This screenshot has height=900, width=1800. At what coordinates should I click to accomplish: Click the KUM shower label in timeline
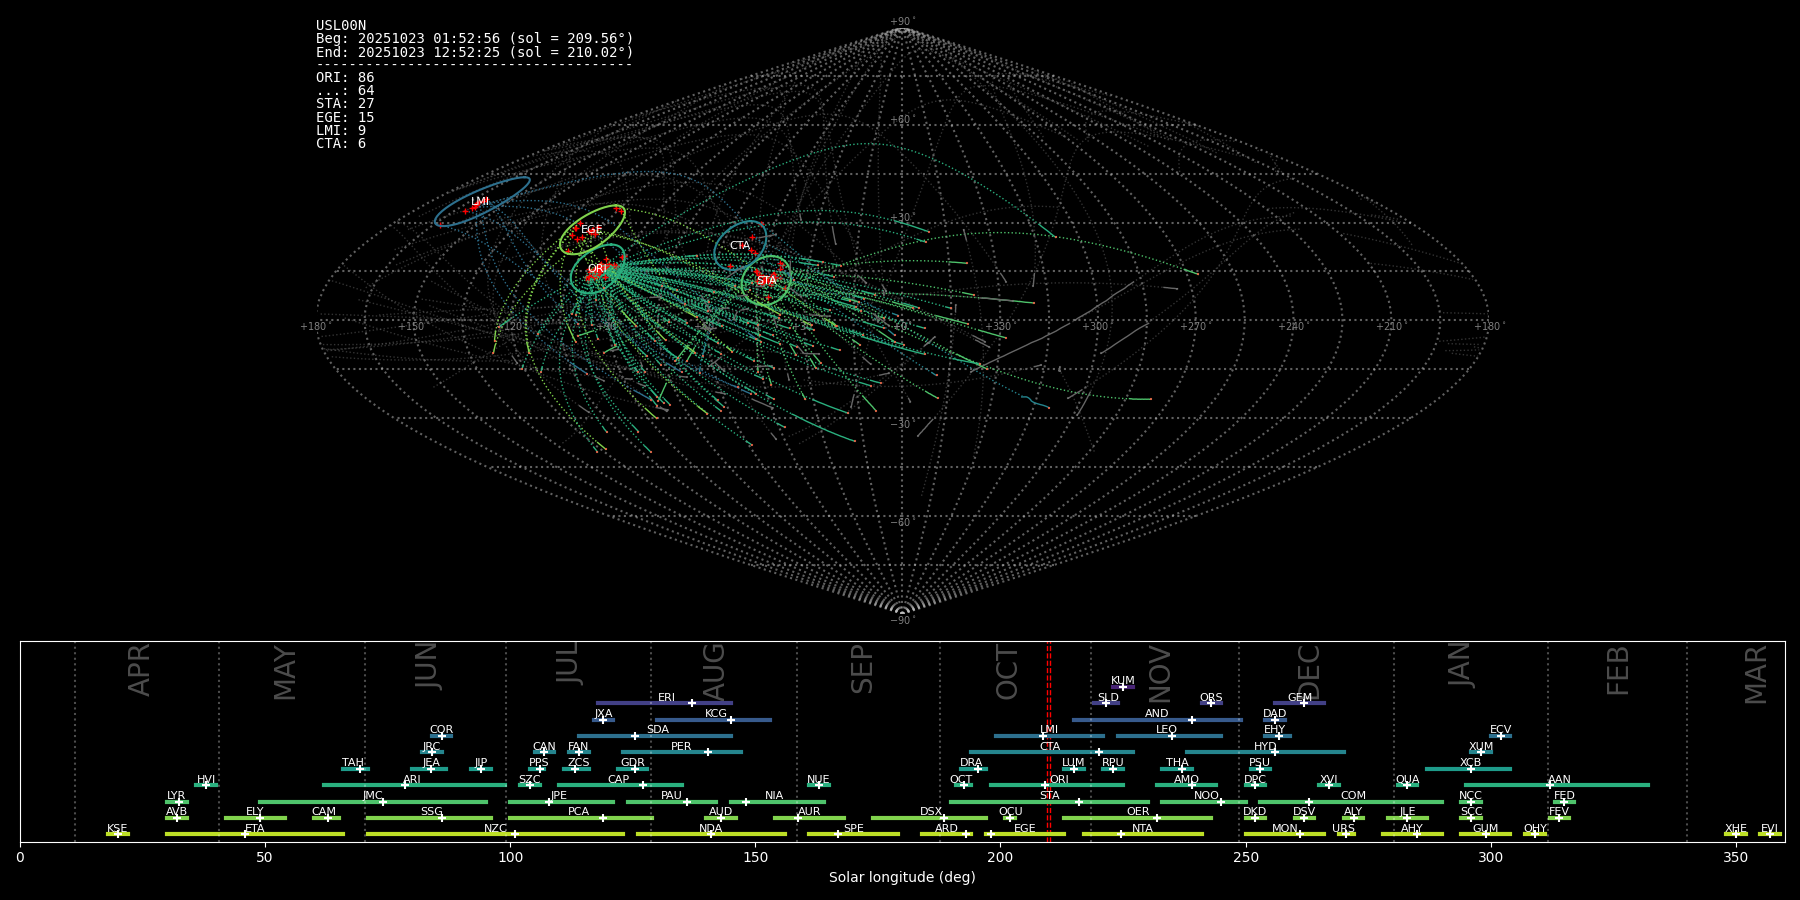coord(1123,681)
